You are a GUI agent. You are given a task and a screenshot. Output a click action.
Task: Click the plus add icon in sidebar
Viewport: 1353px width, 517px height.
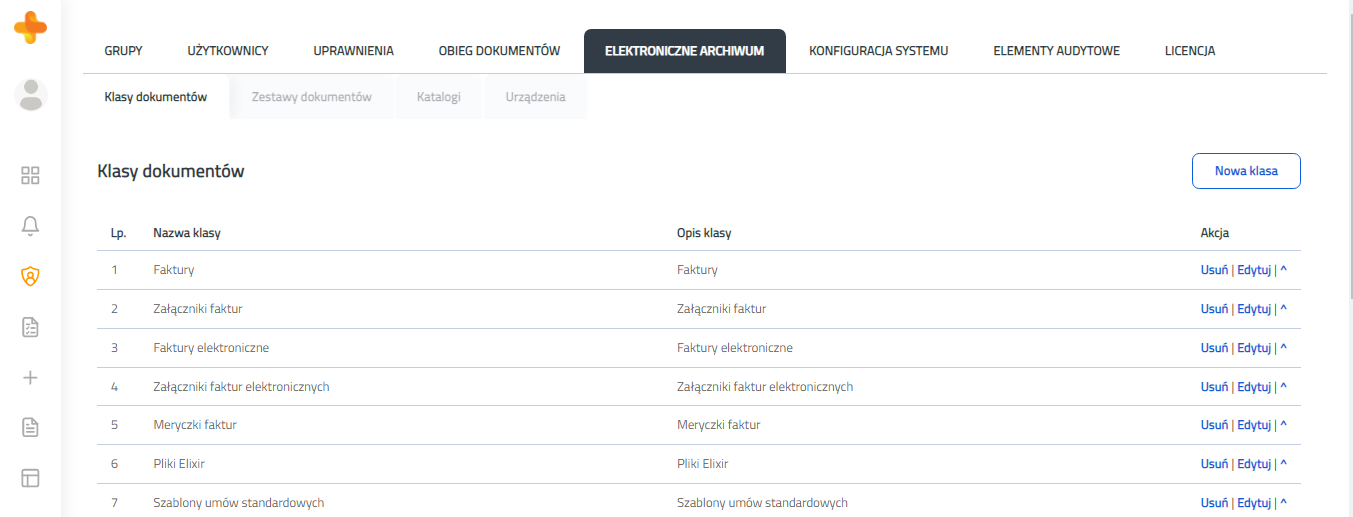pyautogui.click(x=30, y=378)
